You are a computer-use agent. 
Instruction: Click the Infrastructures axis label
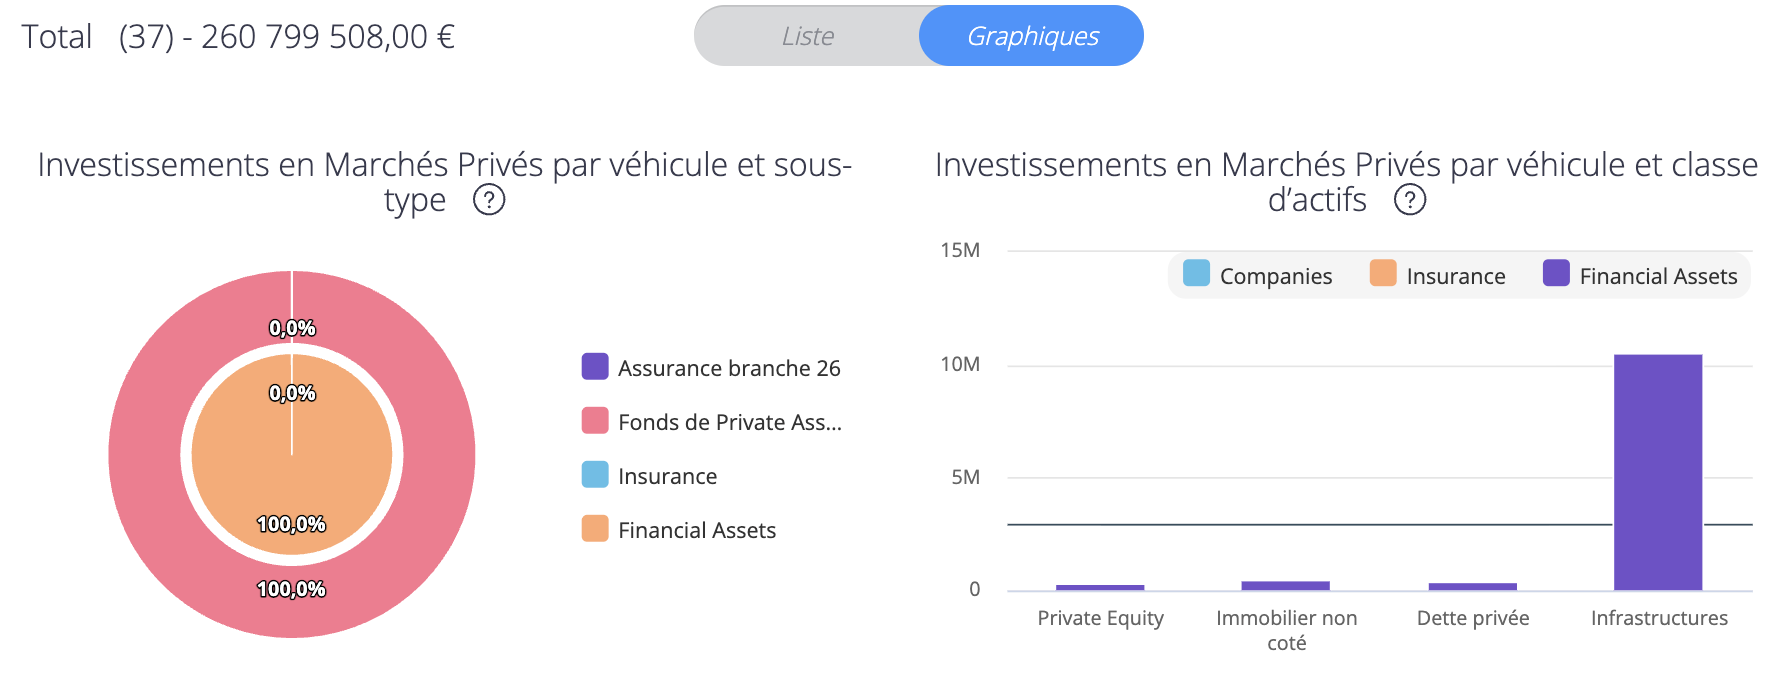click(1659, 618)
